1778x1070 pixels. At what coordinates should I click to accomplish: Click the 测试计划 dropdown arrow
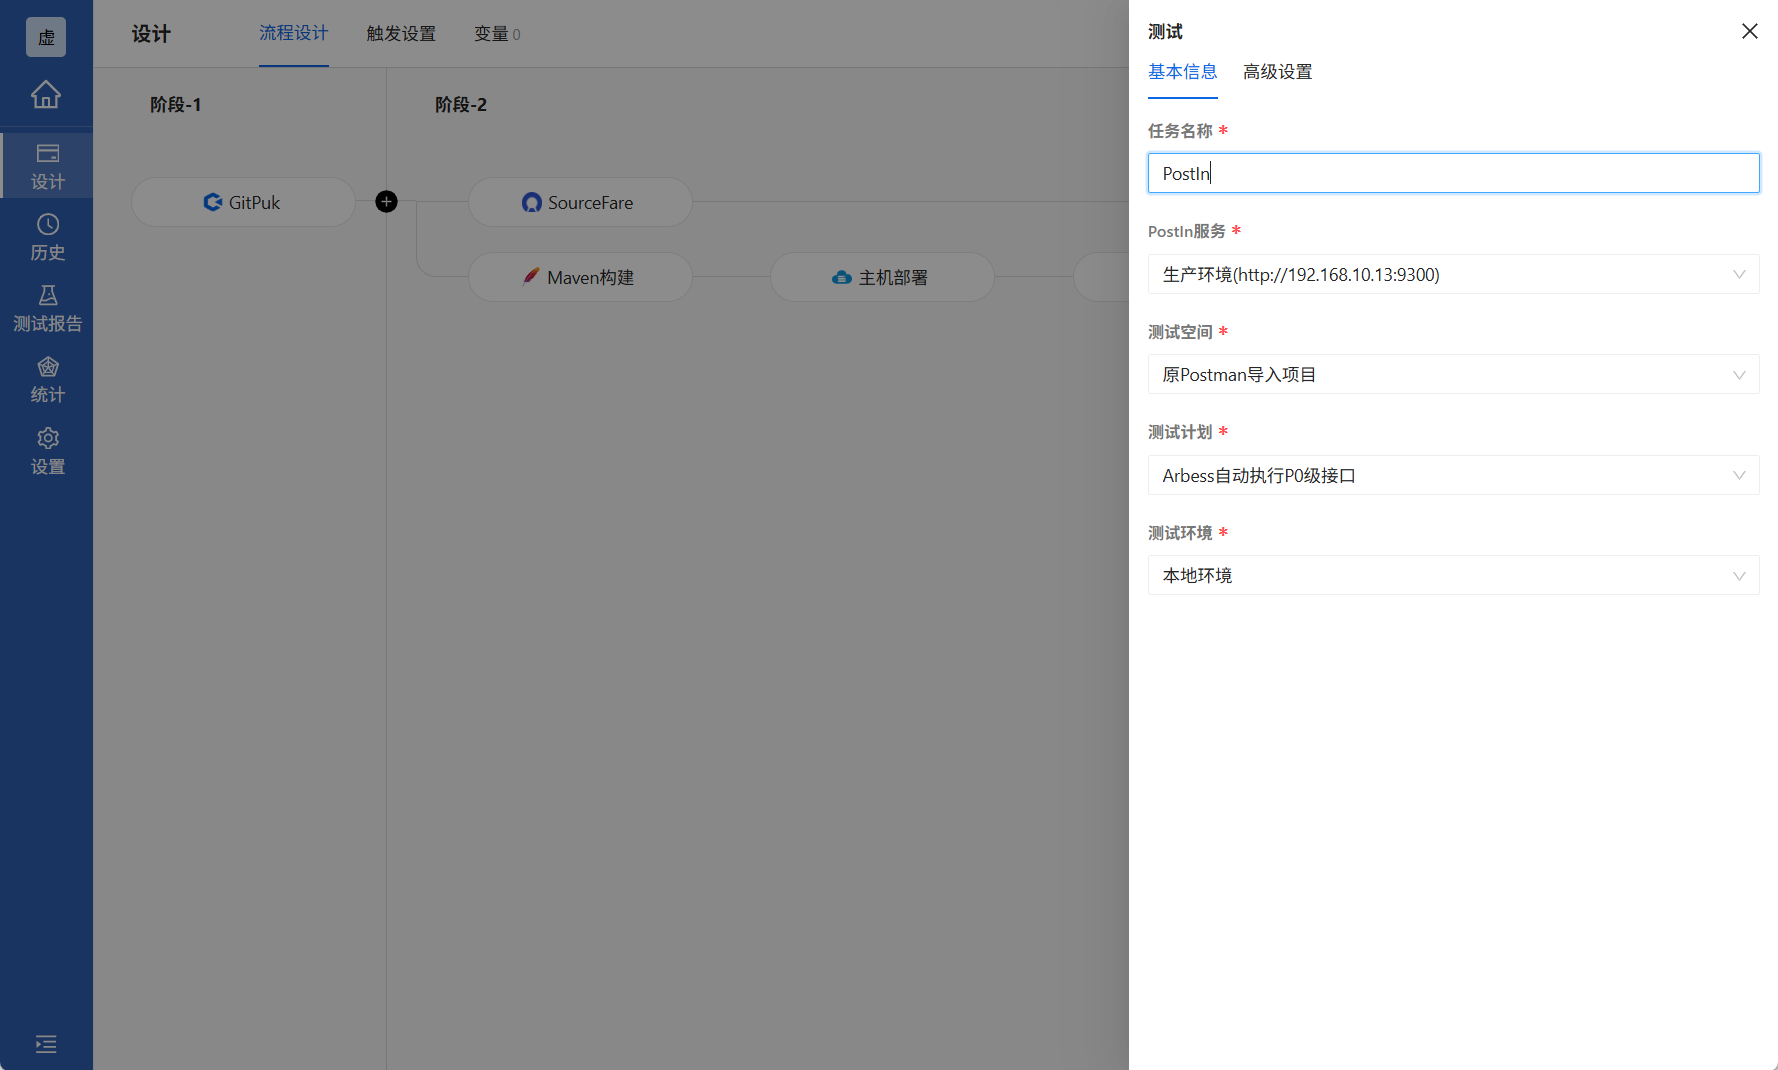coord(1739,475)
